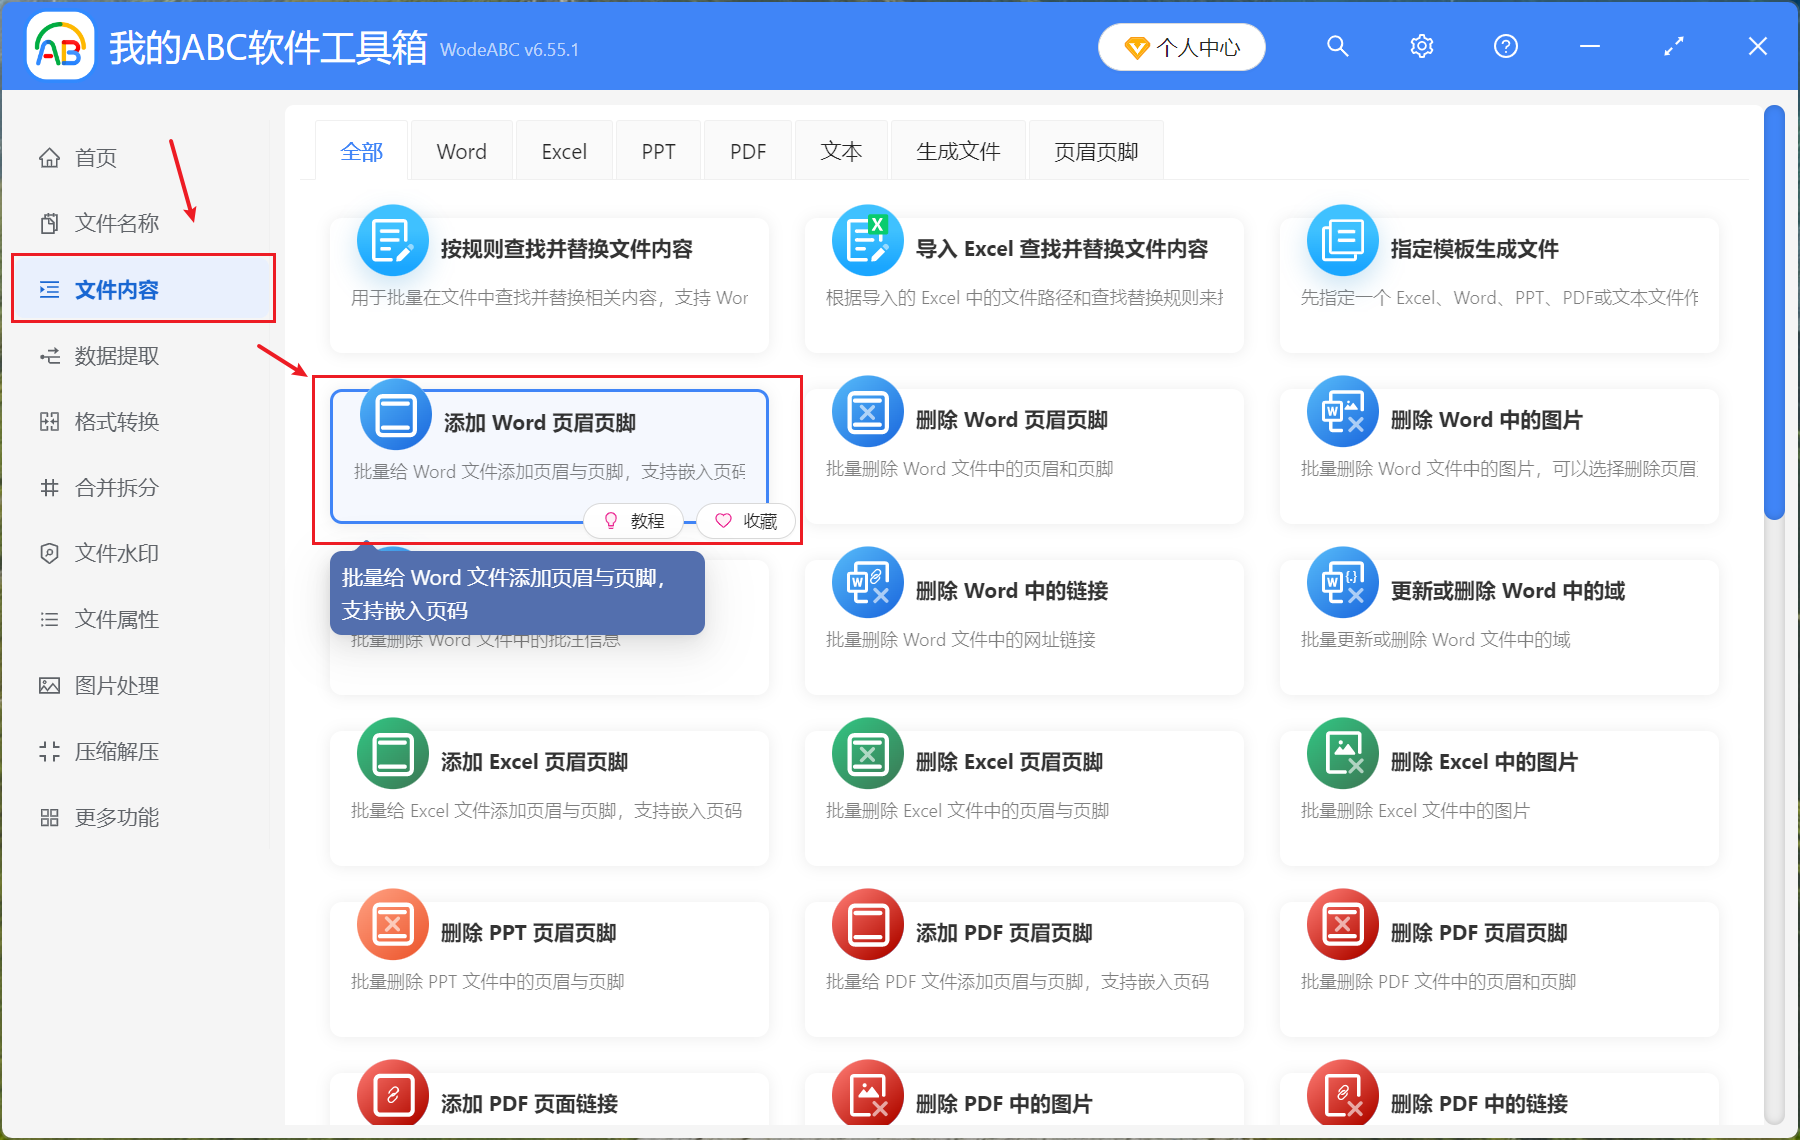Switch to the Word tab
Screen dimensions: 1800x1140
coord(461,150)
